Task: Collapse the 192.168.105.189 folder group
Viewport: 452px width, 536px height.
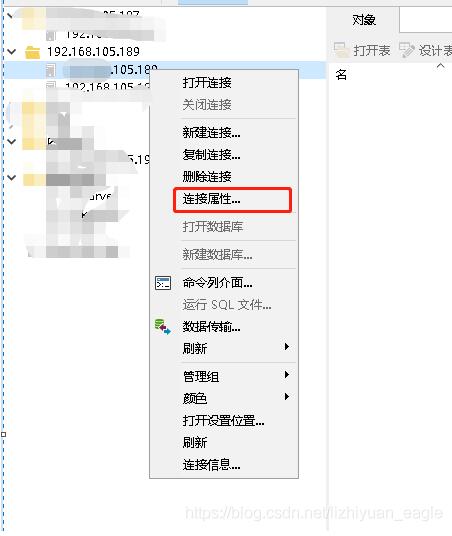Action: 12,52
